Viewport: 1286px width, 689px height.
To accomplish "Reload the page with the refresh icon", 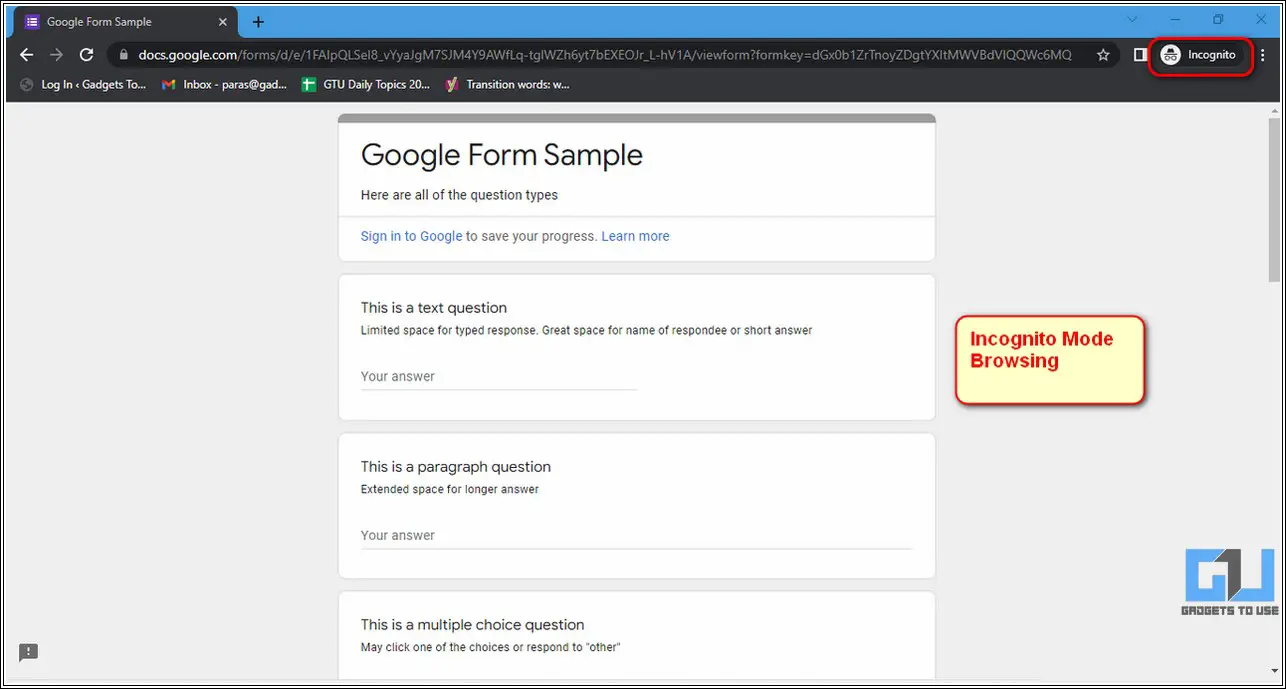I will [86, 55].
